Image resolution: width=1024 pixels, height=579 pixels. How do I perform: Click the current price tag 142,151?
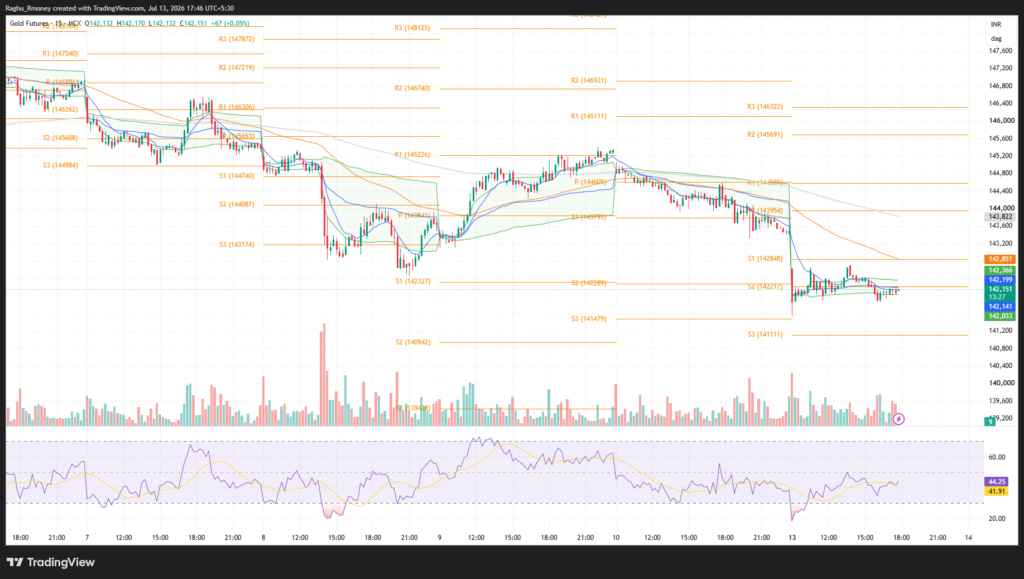tap(1000, 289)
